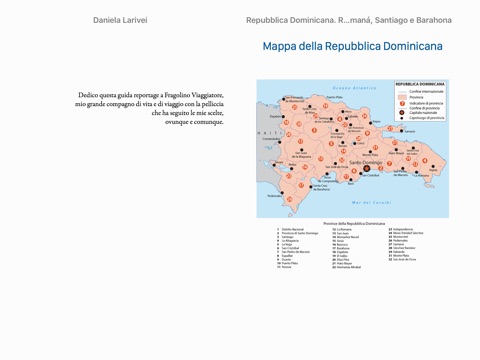480x360 pixels.
Task: Click the line che ha seguito le mie scelte
Action: coord(188,113)
